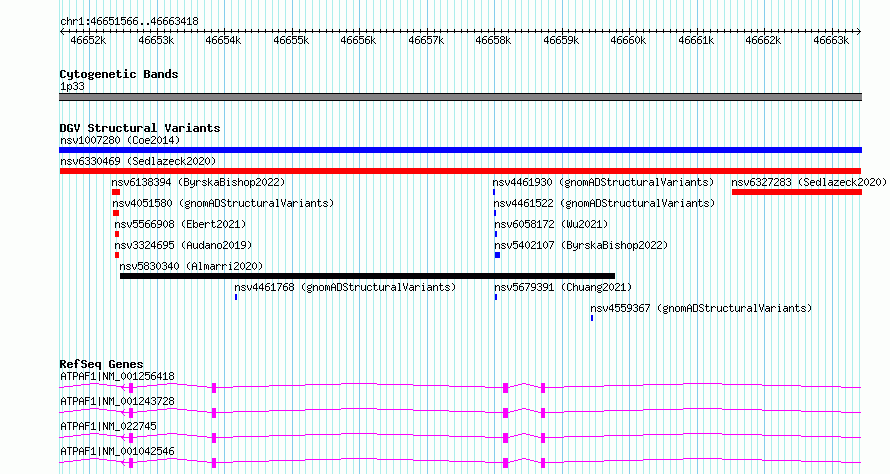The height and width of the screenshot is (474, 890).
Task: Click nsv6327283 (Sedlazeck2020) label
Action: point(809,182)
